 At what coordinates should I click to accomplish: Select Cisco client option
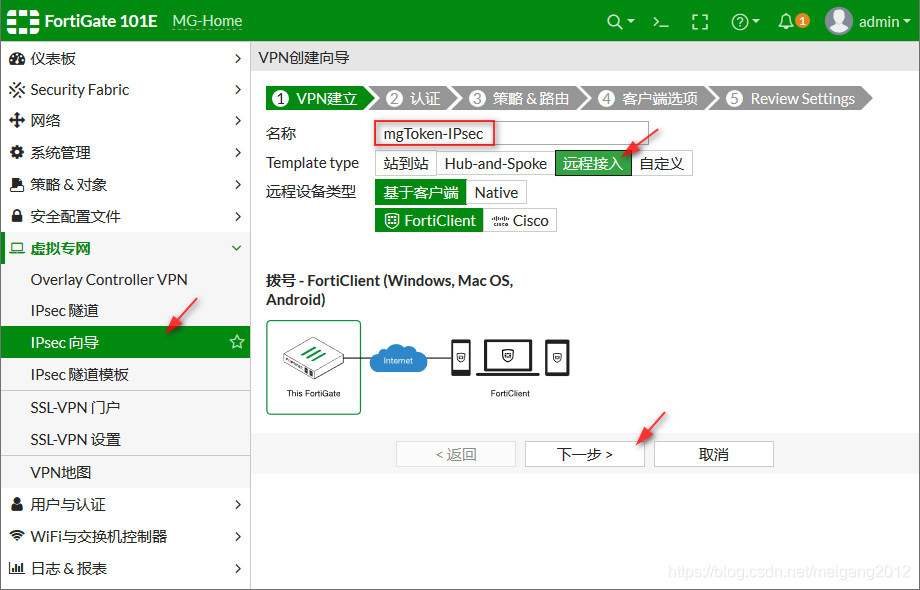(520, 221)
